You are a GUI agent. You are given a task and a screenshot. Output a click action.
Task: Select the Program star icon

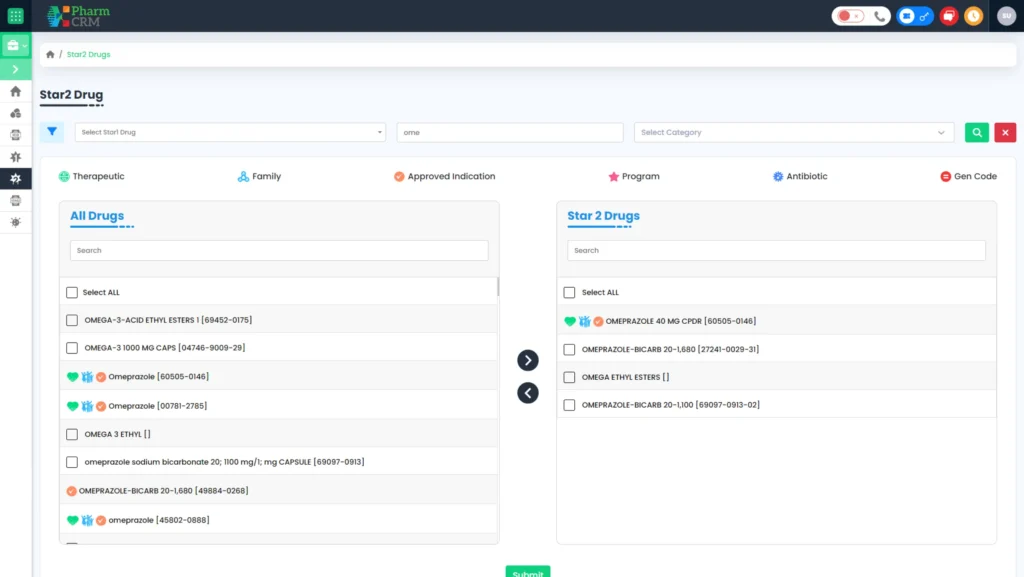click(614, 176)
